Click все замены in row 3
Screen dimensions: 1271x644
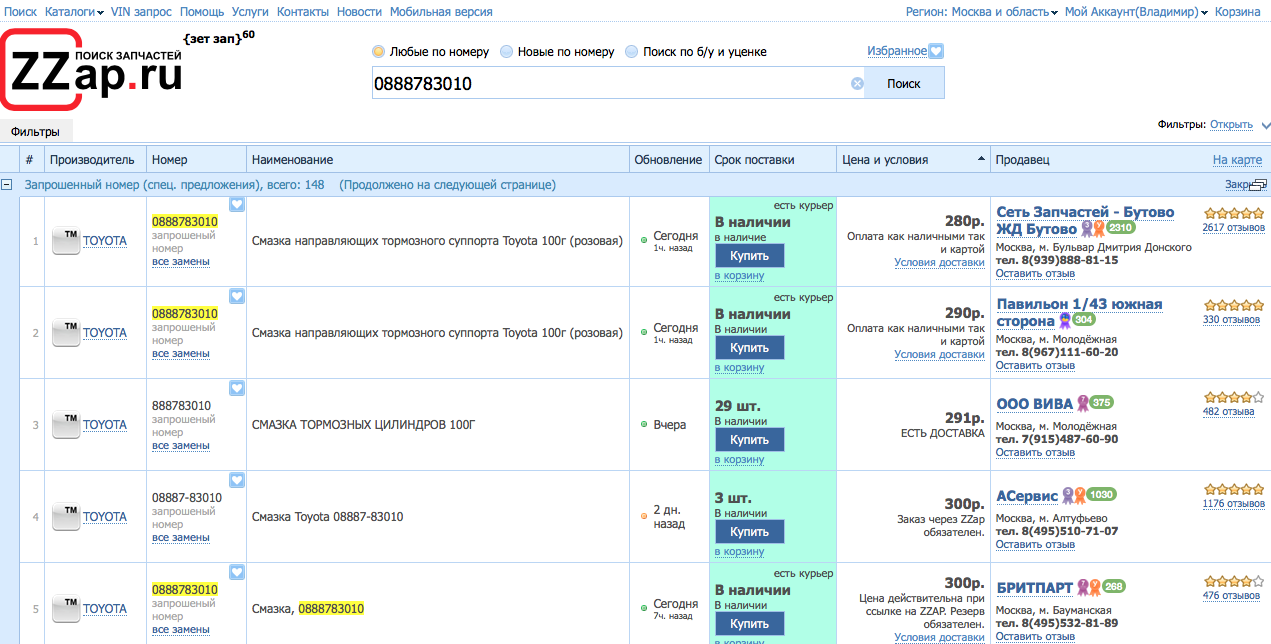pos(181,446)
